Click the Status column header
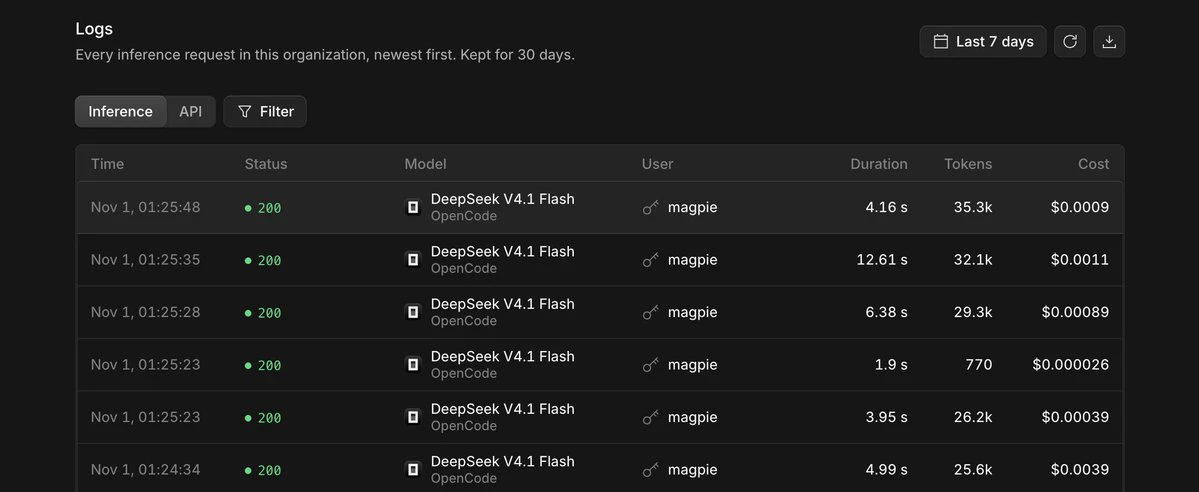Screen dimensions: 1199x492 266,164
